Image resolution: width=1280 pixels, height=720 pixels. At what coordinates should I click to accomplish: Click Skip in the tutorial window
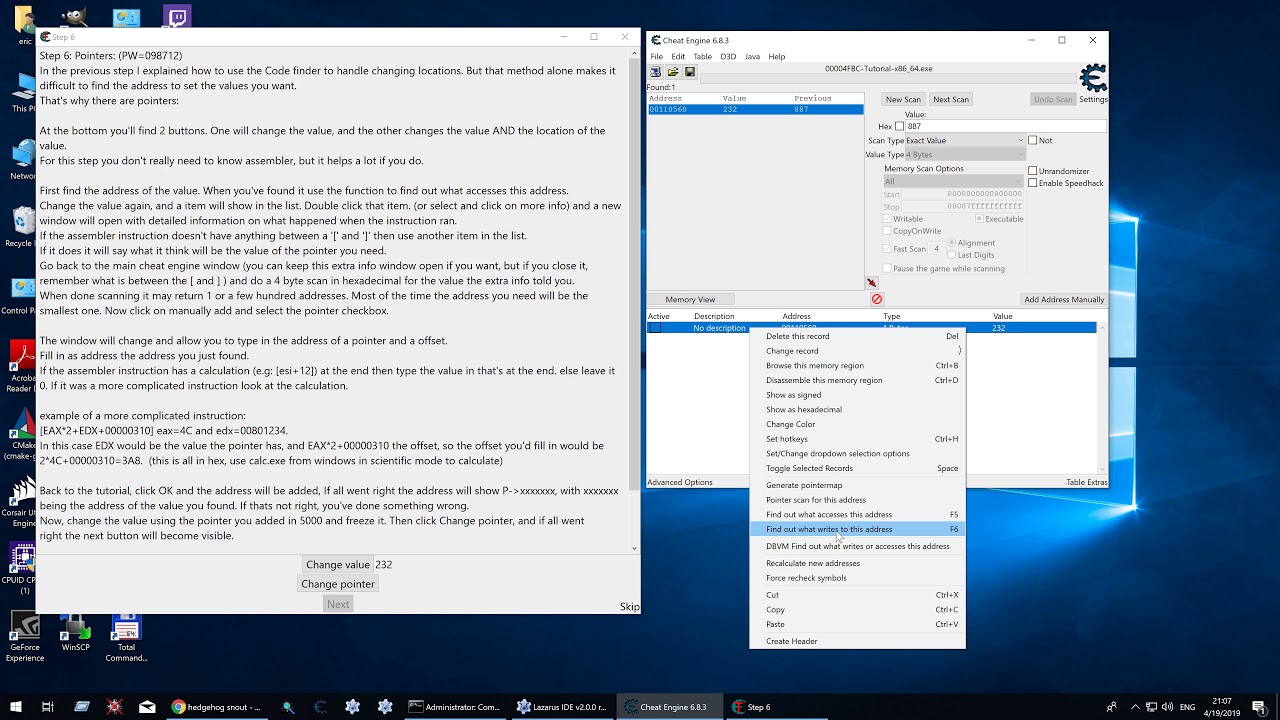[x=629, y=607]
